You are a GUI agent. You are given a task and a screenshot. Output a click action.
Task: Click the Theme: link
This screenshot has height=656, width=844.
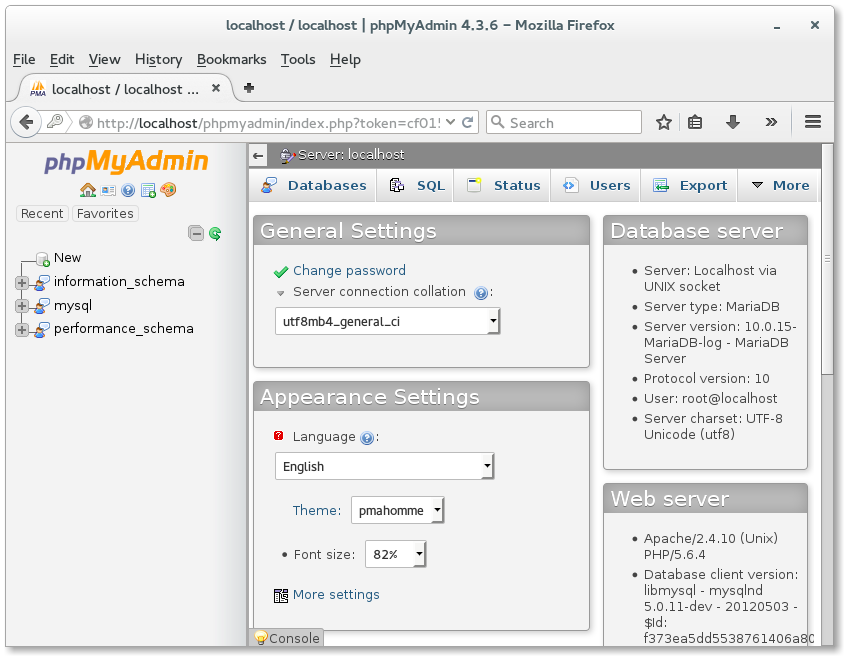point(316,510)
